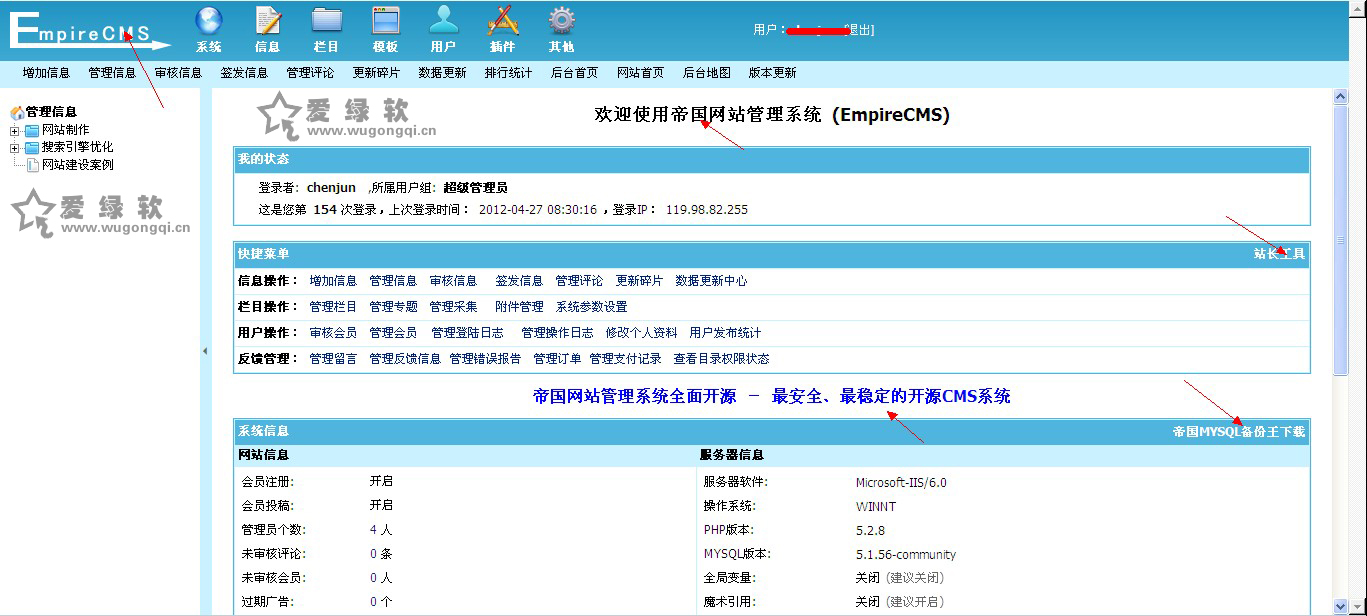Select 签发信息 in the submenu bar
Viewport: 1367px width, 616px height.
(244, 73)
